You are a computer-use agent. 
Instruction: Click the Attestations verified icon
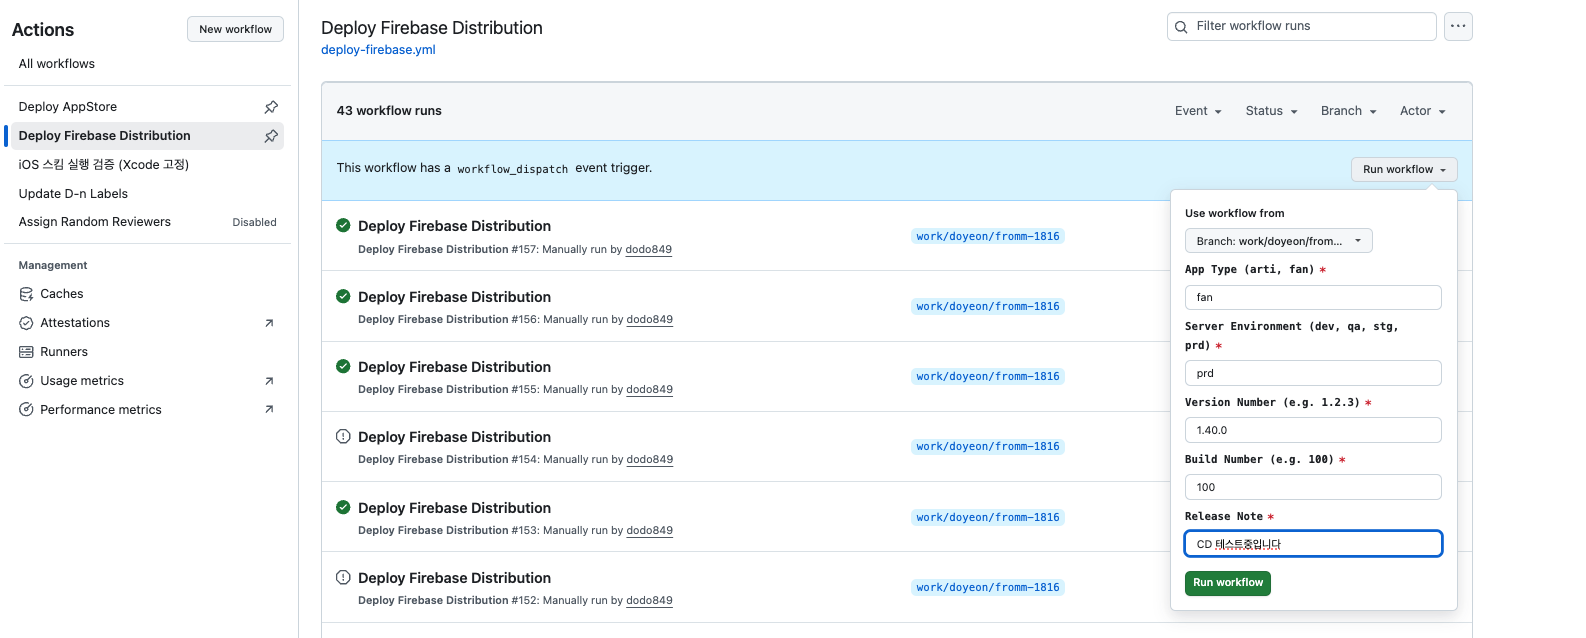[x=27, y=323]
